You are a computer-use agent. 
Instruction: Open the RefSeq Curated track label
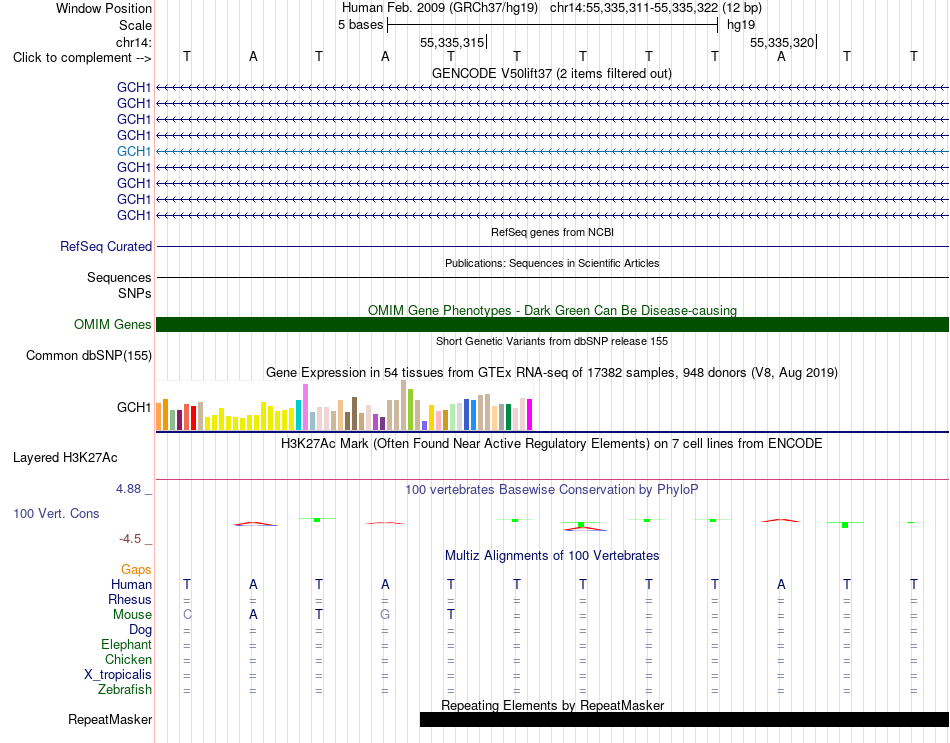pos(106,246)
